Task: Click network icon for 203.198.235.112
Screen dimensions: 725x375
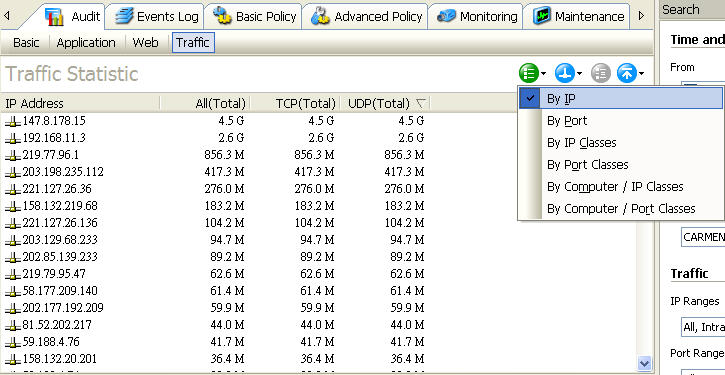Action: [x=13, y=173]
